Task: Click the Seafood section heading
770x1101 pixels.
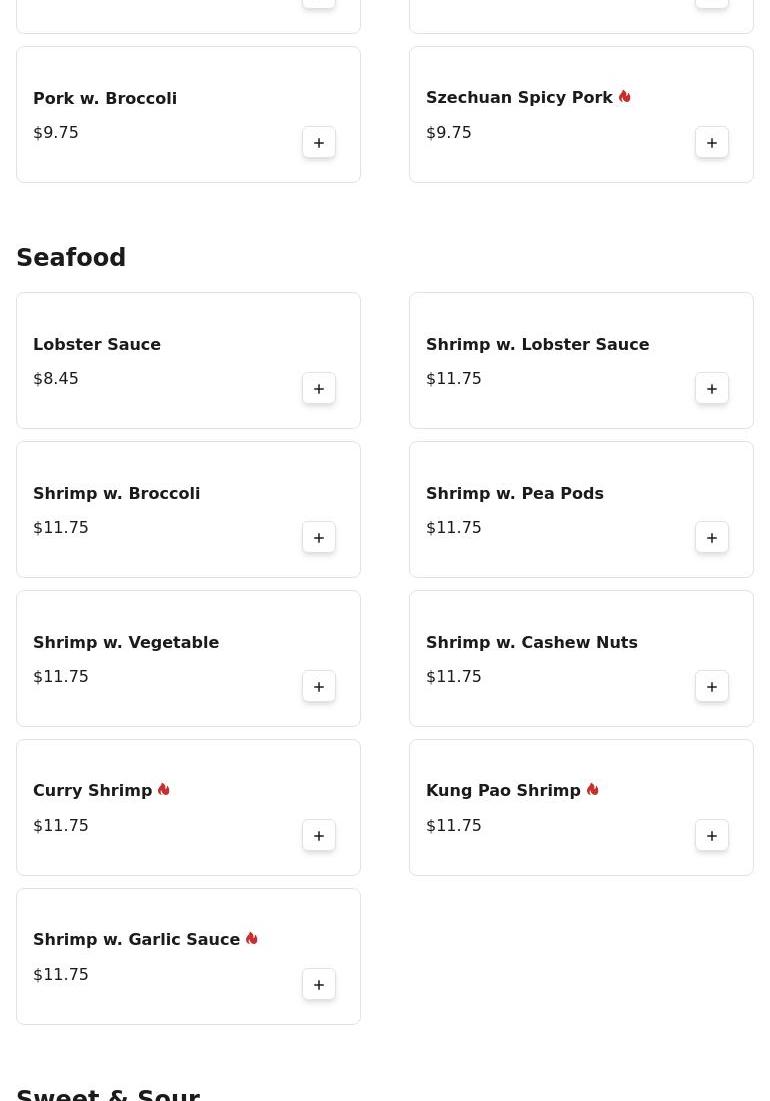Action: [x=71, y=257]
